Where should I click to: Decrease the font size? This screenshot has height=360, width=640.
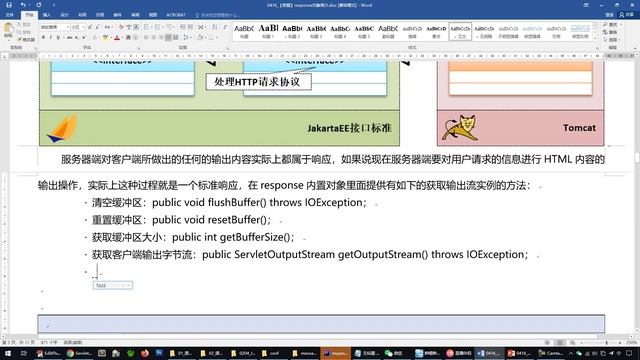tap(97, 27)
